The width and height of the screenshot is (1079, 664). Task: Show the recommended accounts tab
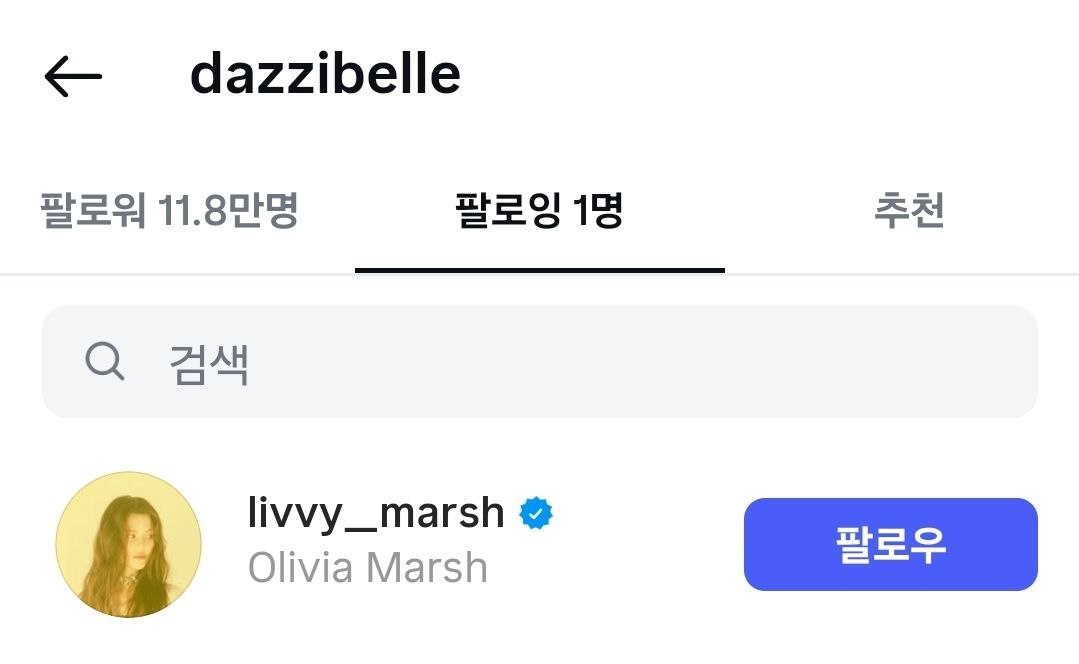pyautogui.click(x=908, y=211)
